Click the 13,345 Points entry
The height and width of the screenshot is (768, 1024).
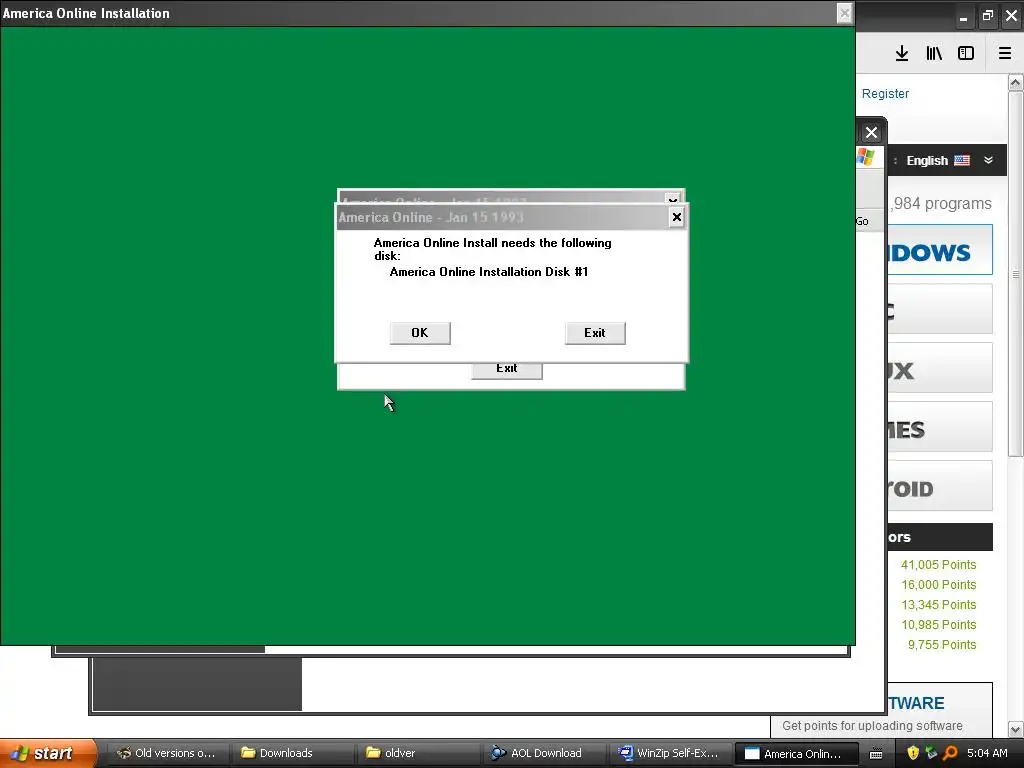coord(938,605)
